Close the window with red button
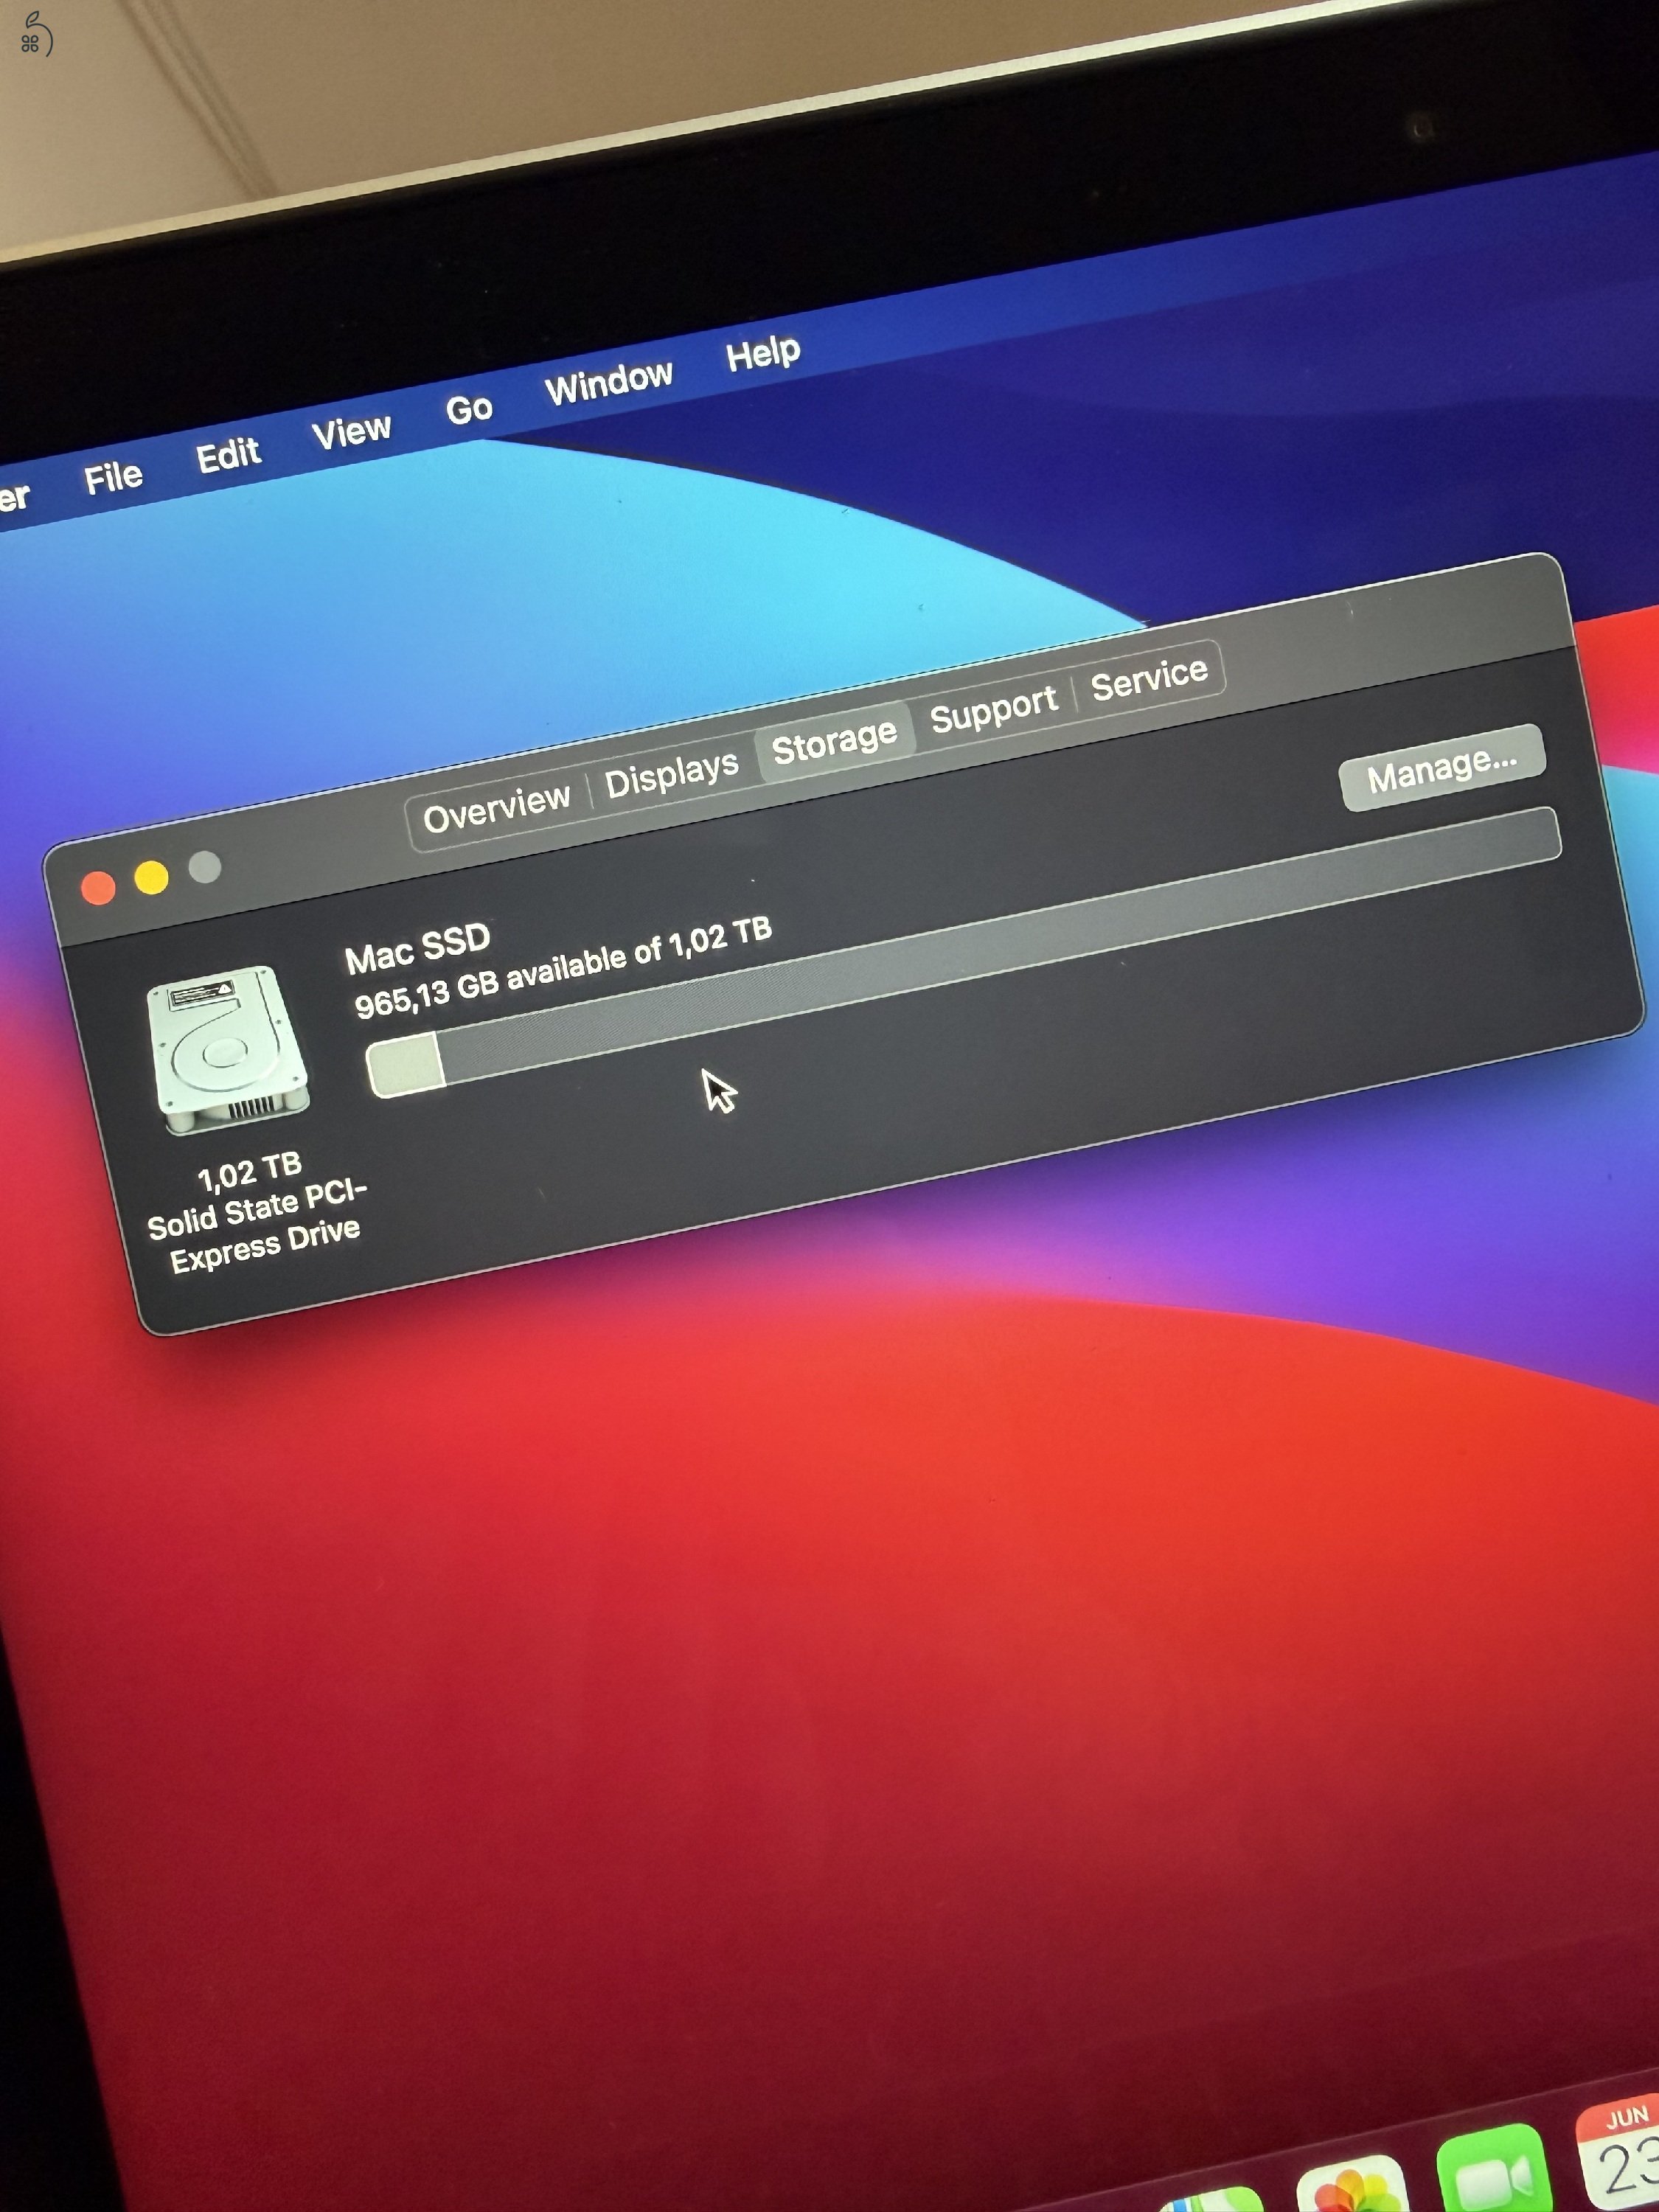The height and width of the screenshot is (2212, 1659). pyautogui.click(x=98, y=887)
